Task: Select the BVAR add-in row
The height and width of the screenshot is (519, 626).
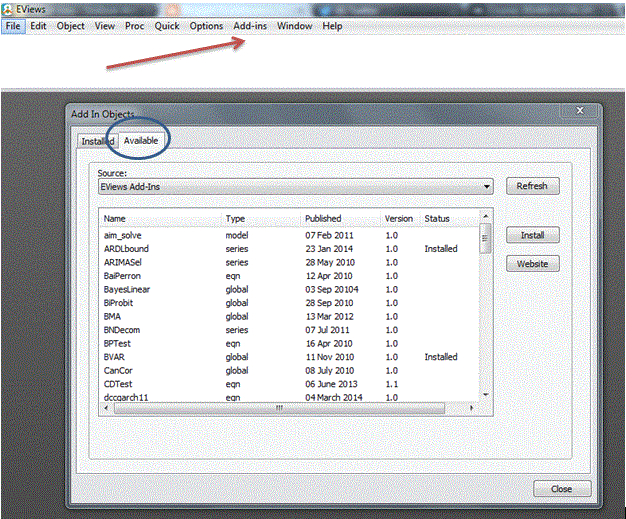Action: click(289, 357)
